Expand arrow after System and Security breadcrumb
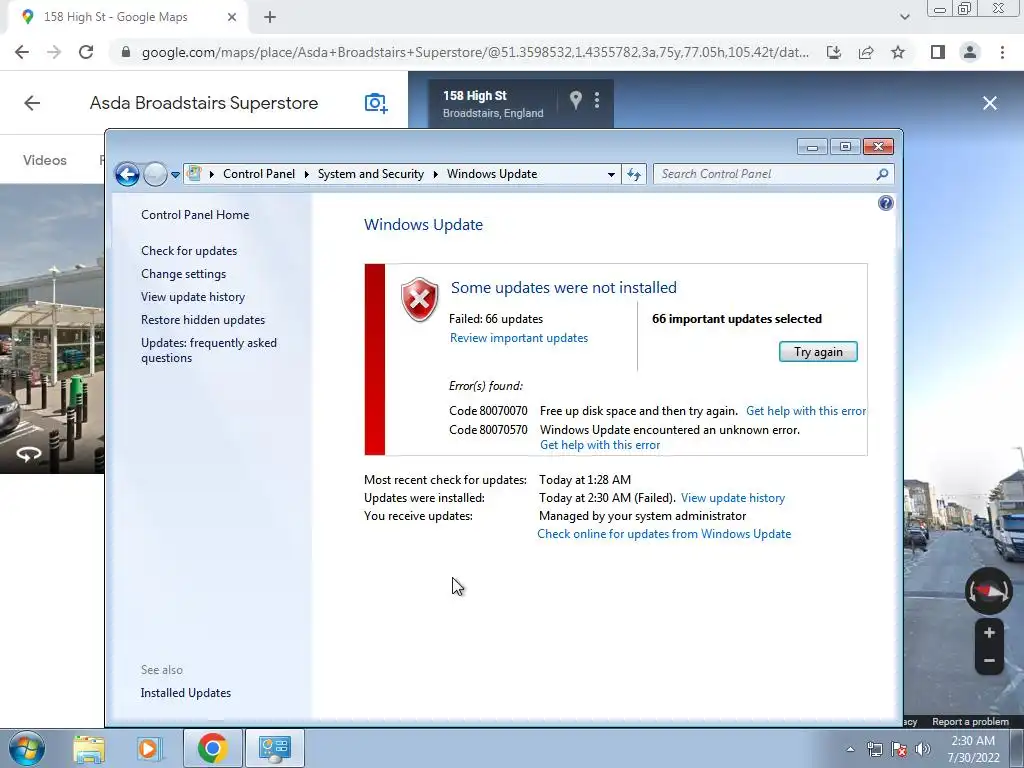 click(x=436, y=174)
